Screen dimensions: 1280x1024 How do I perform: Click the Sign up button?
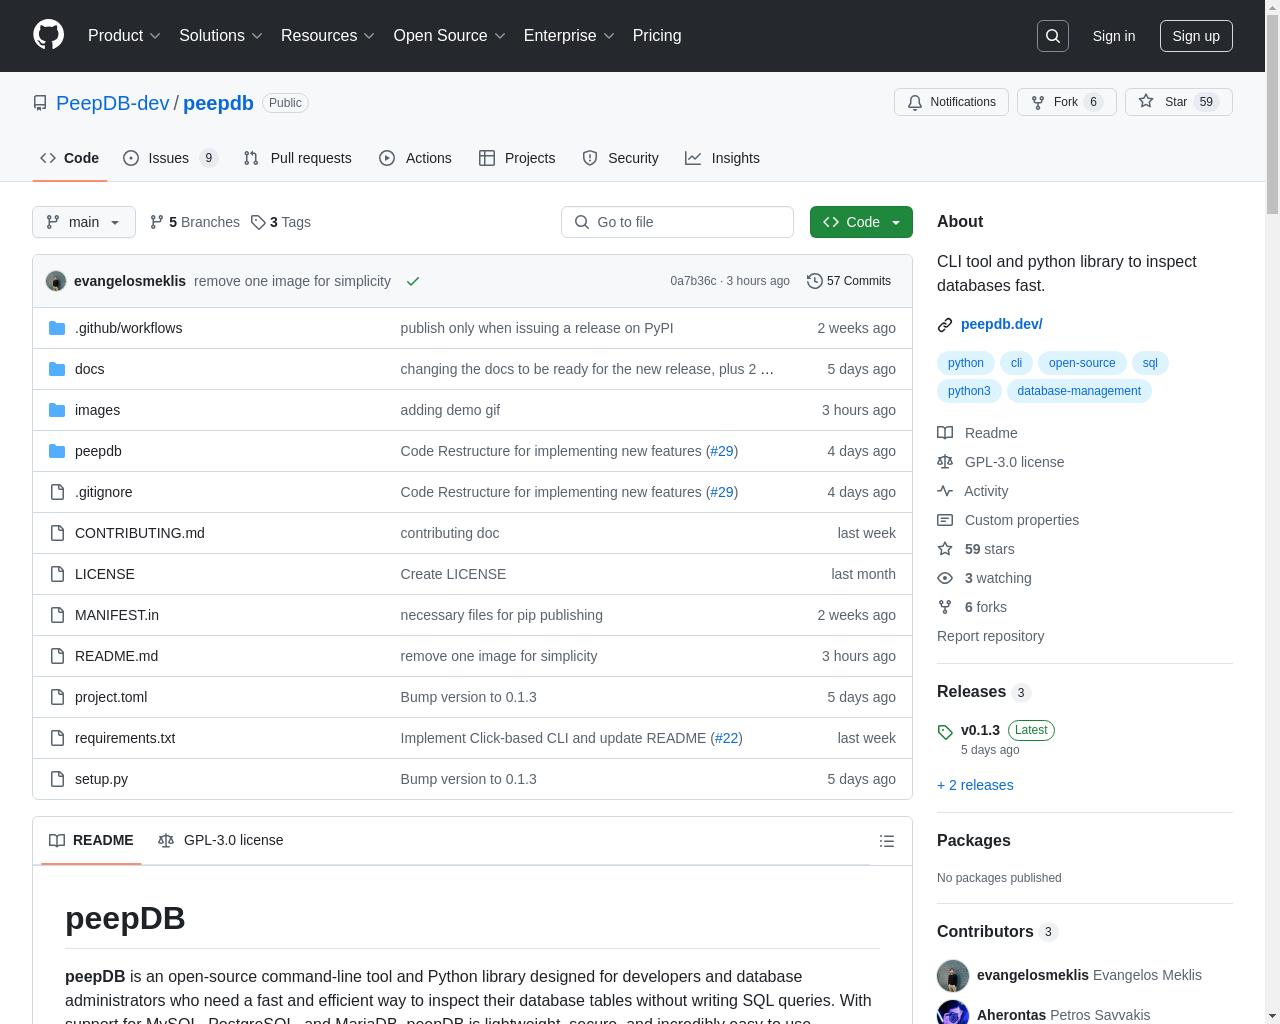(1196, 36)
